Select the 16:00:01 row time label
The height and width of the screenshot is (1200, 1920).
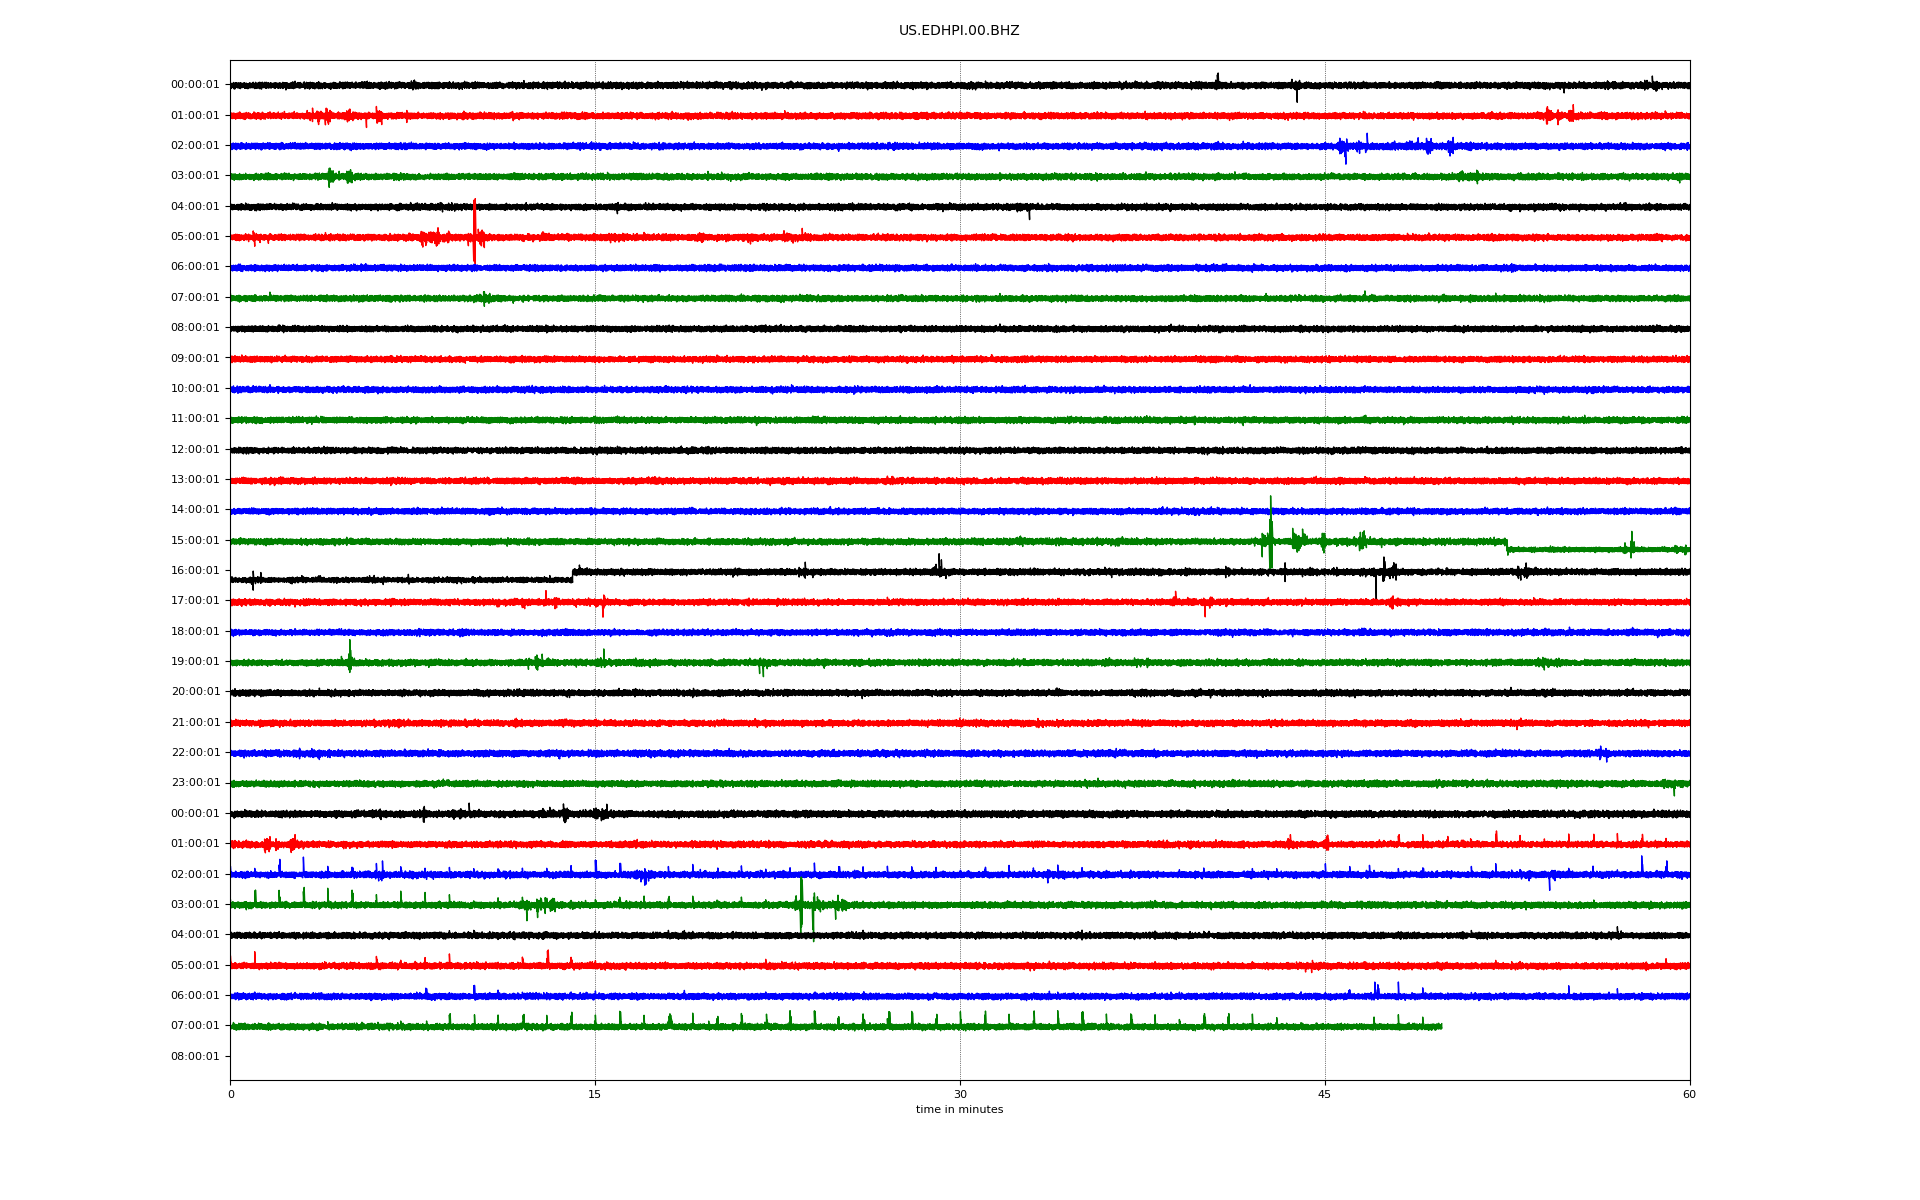[195, 570]
